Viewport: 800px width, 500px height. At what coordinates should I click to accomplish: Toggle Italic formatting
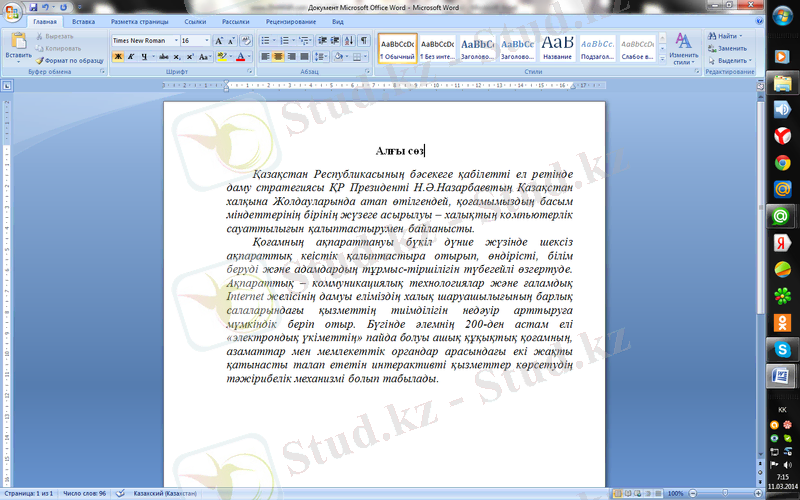pyautogui.click(x=131, y=57)
